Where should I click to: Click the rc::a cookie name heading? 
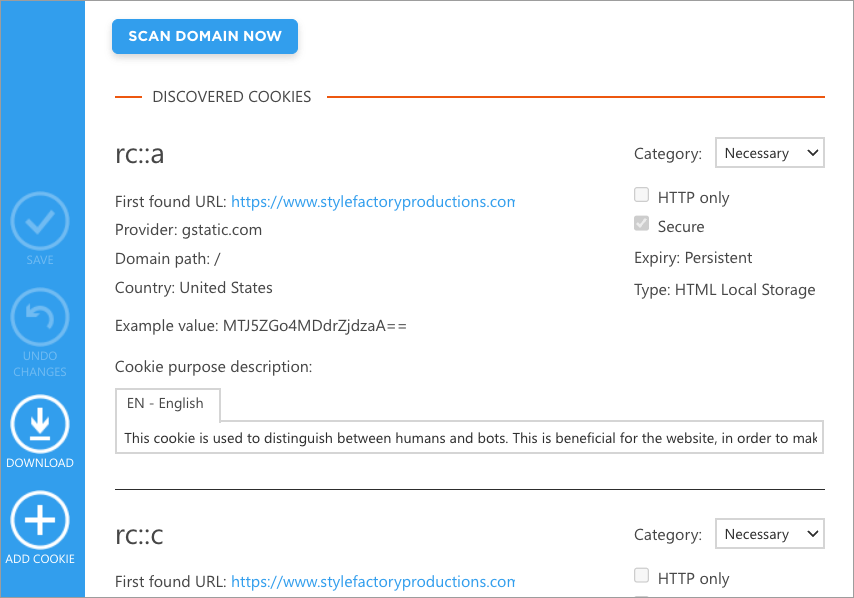pyautogui.click(x=140, y=154)
